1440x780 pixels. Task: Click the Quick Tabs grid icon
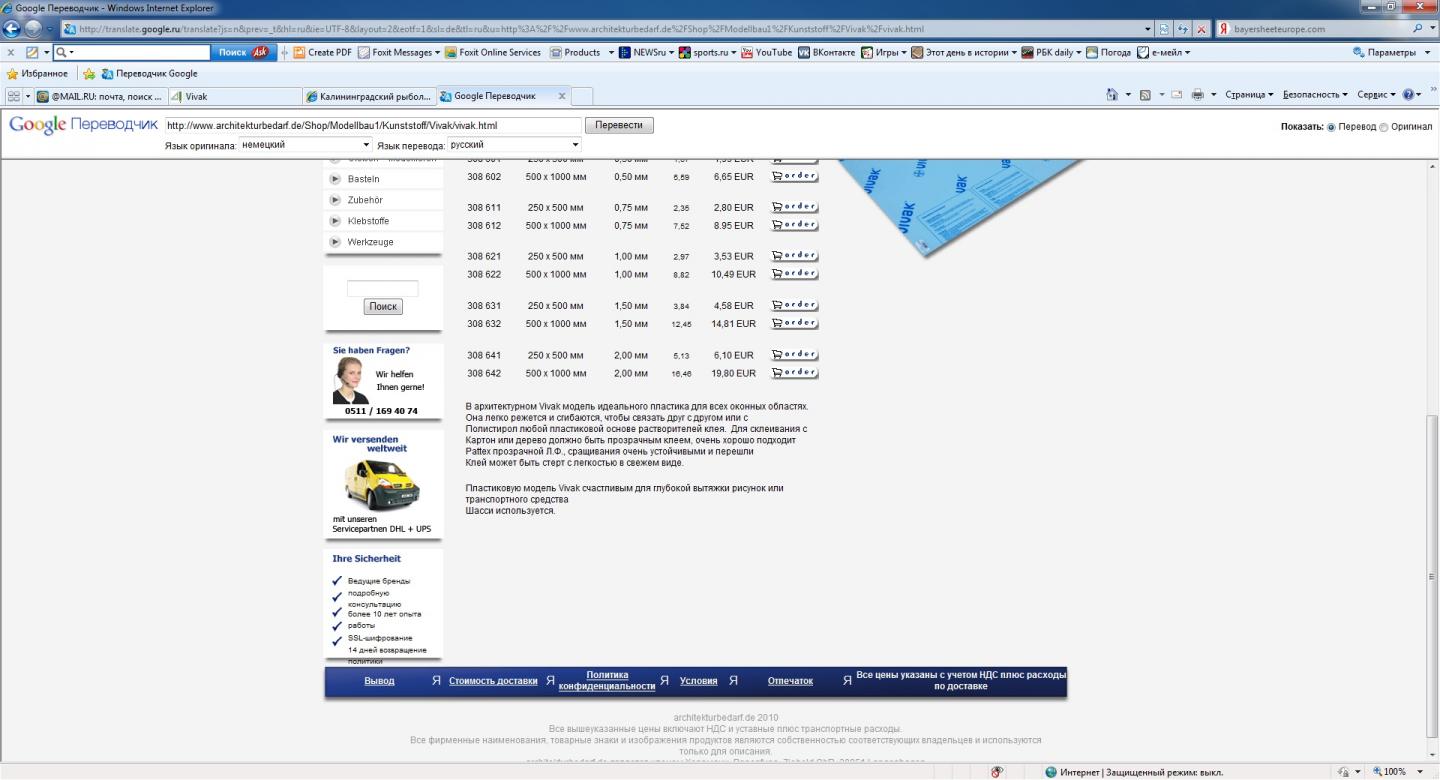point(13,96)
